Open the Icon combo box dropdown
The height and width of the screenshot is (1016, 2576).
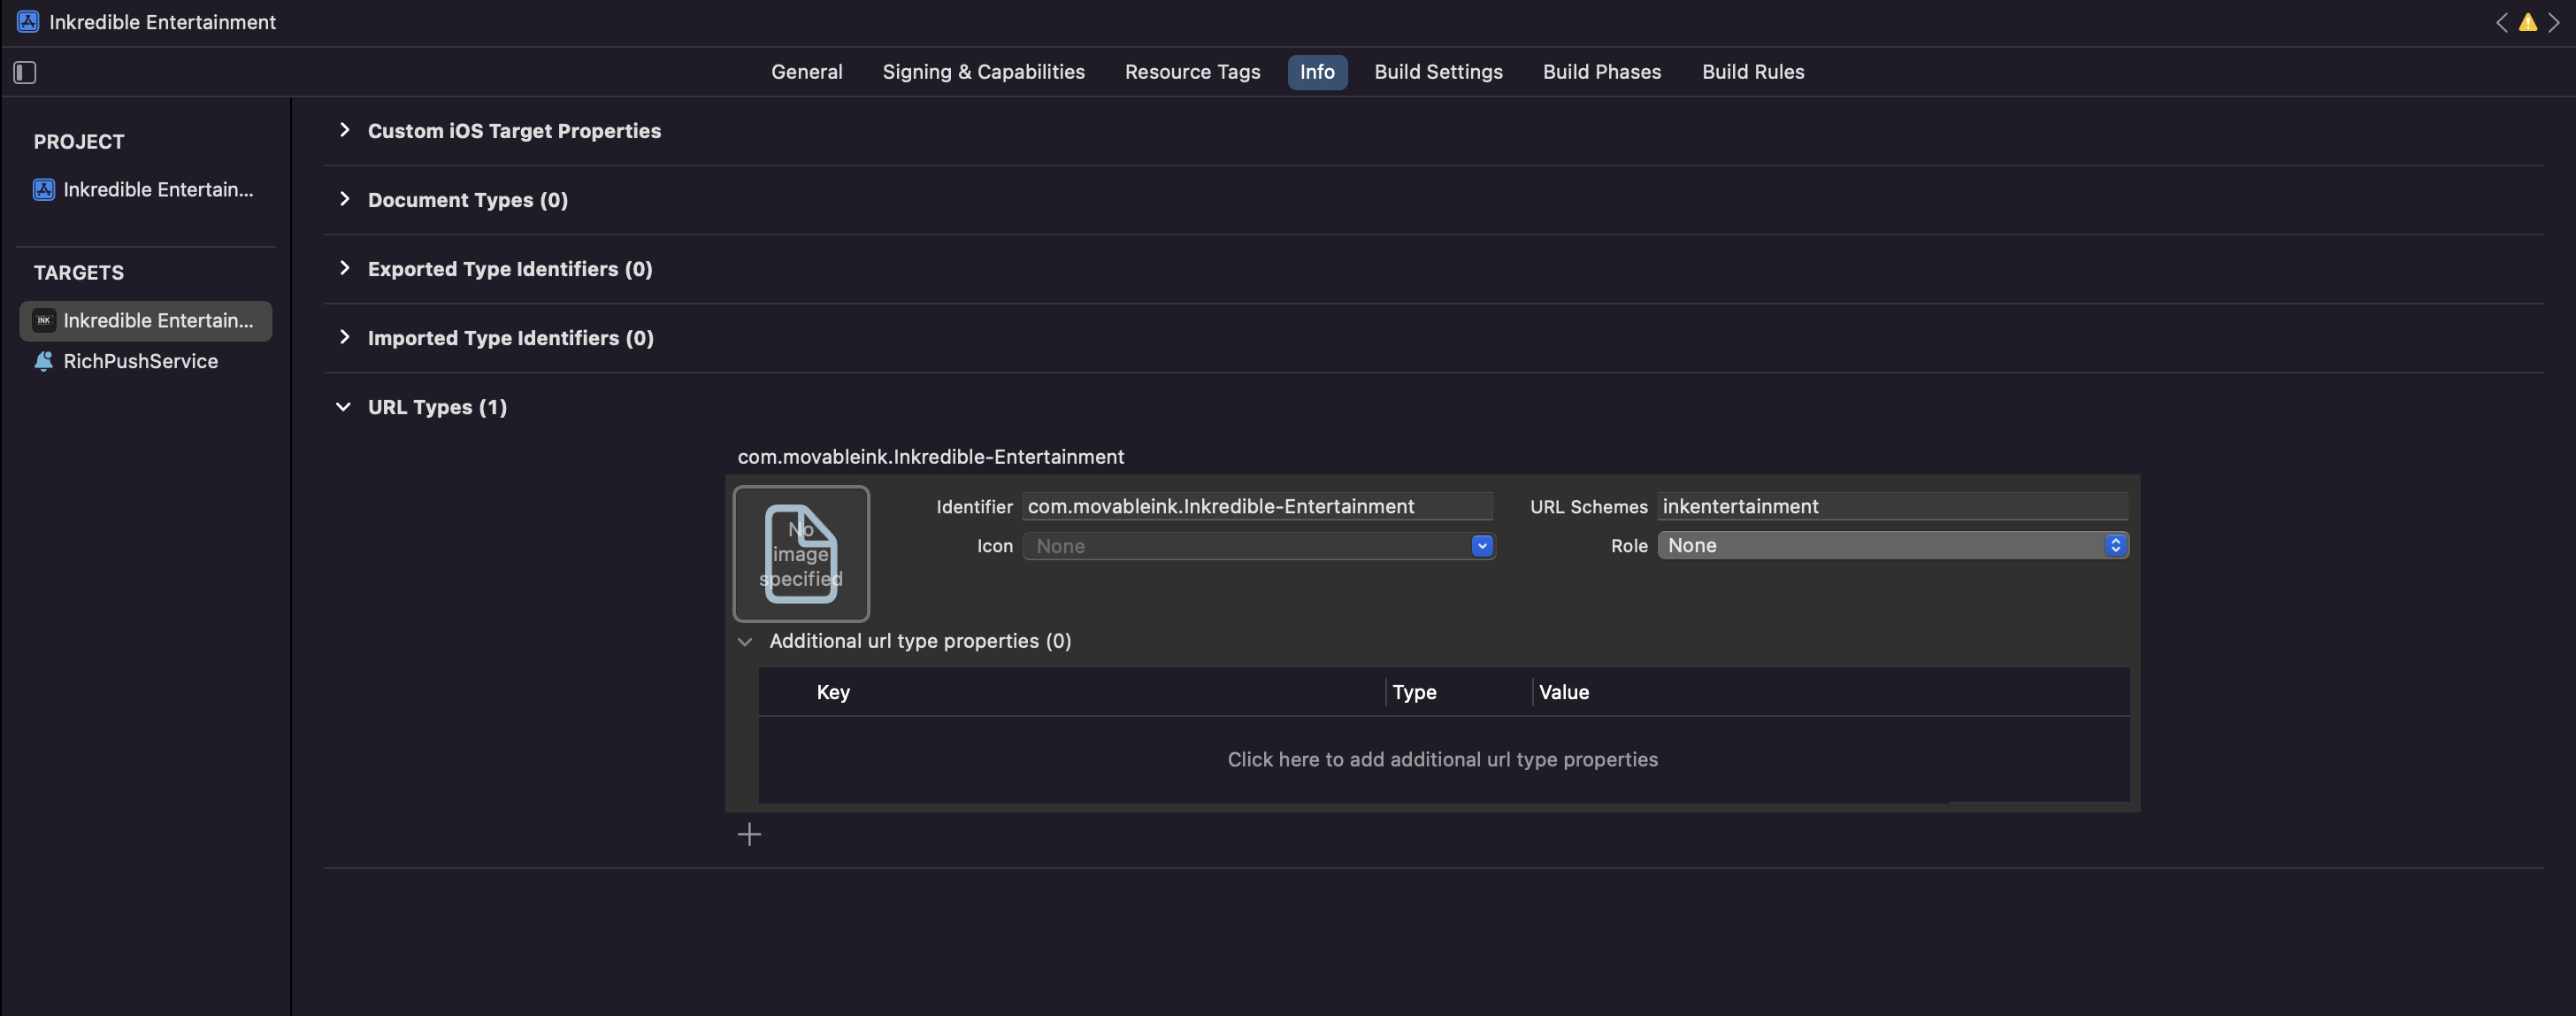pyautogui.click(x=1481, y=546)
